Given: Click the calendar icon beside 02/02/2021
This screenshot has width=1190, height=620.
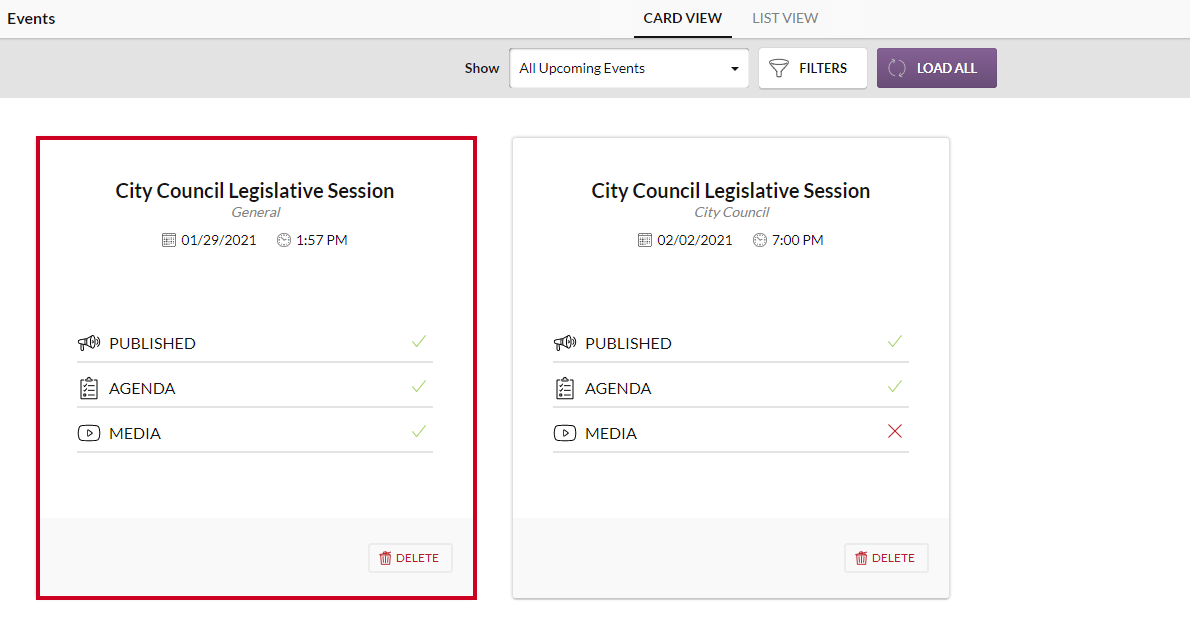Looking at the screenshot, I should tap(645, 240).
